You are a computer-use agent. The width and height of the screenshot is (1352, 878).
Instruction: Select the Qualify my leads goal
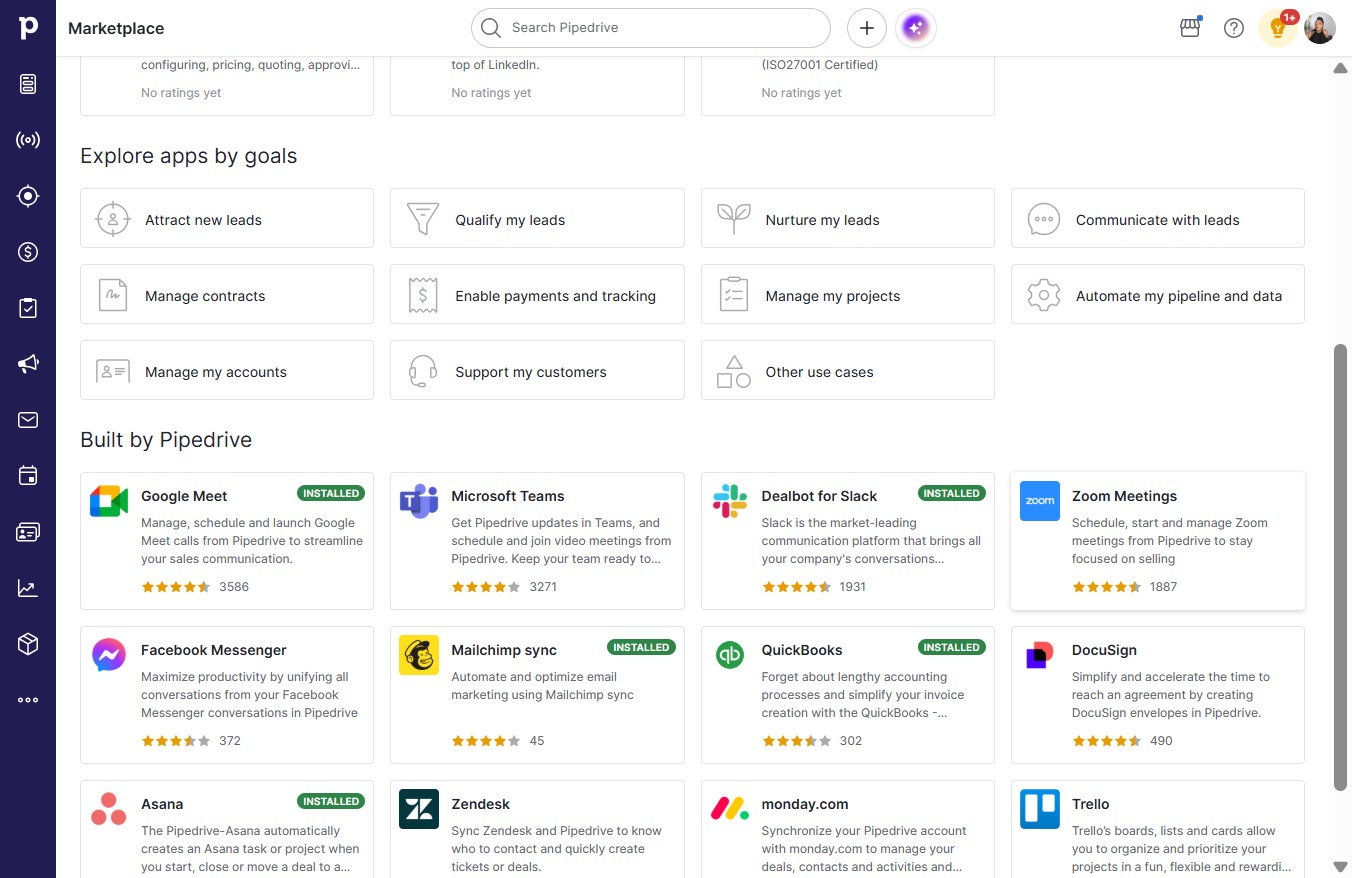pyautogui.click(x=537, y=218)
